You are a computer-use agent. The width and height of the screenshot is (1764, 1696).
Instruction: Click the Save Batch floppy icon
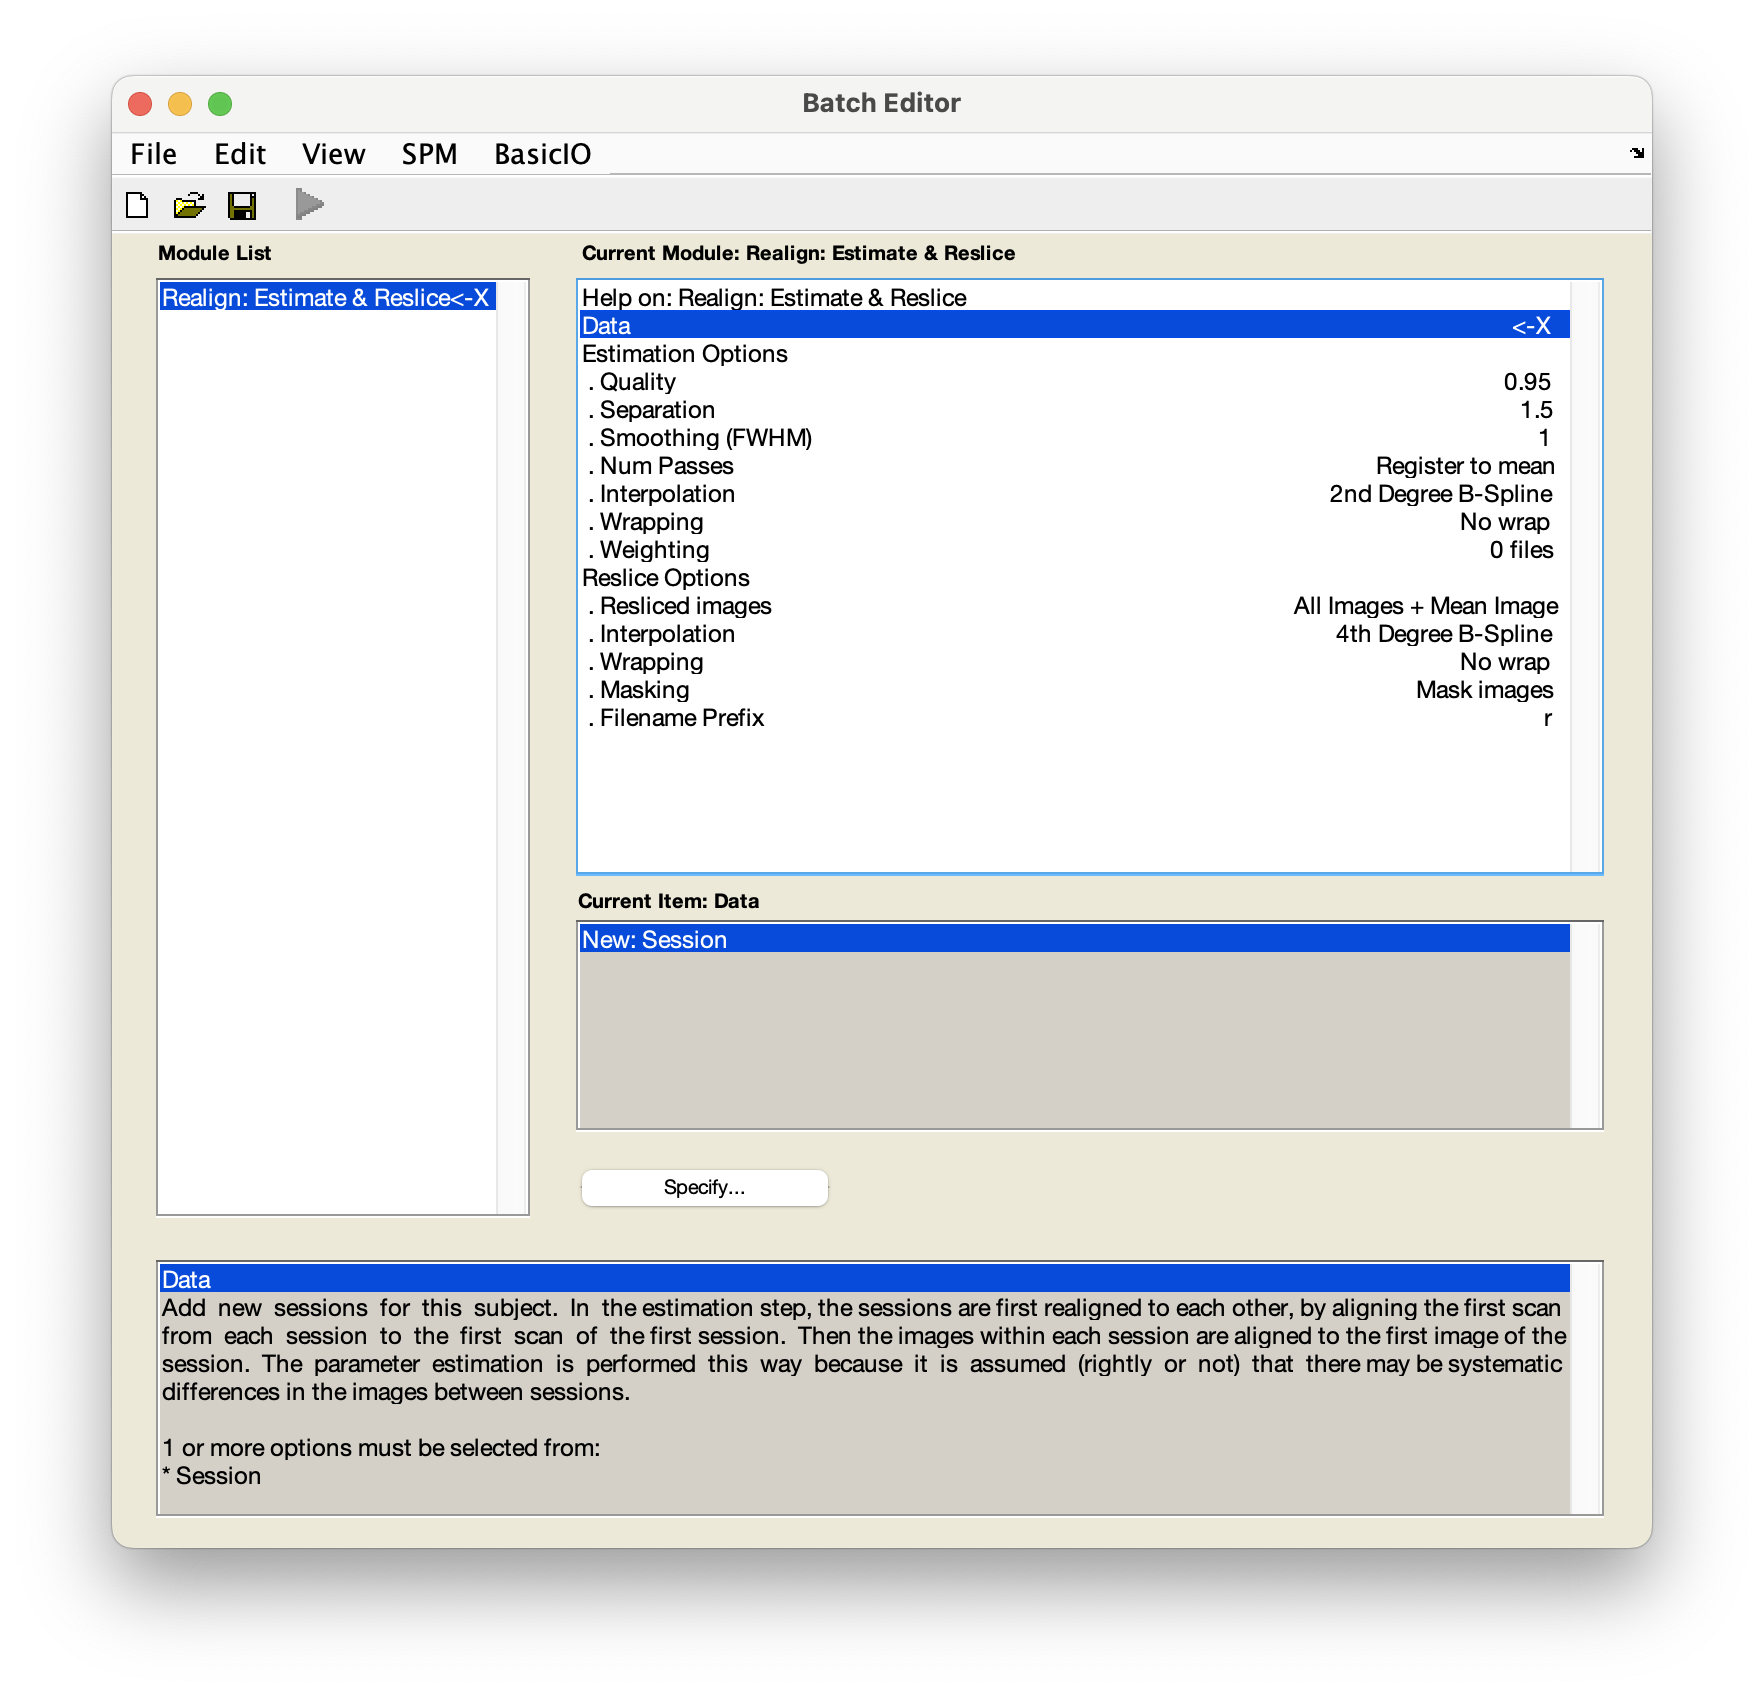coord(242,205)
